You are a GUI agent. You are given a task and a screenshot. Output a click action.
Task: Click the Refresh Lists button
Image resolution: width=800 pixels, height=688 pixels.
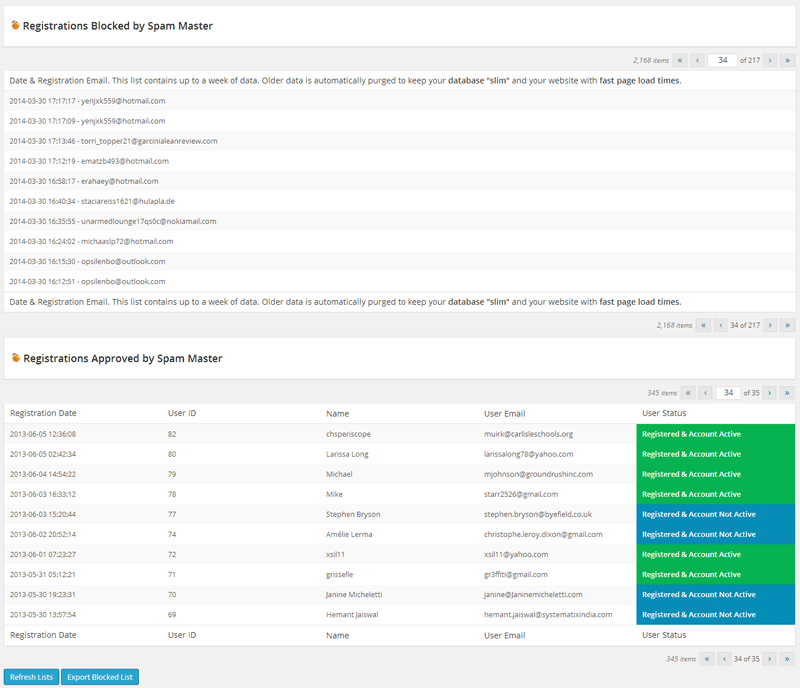32,677
